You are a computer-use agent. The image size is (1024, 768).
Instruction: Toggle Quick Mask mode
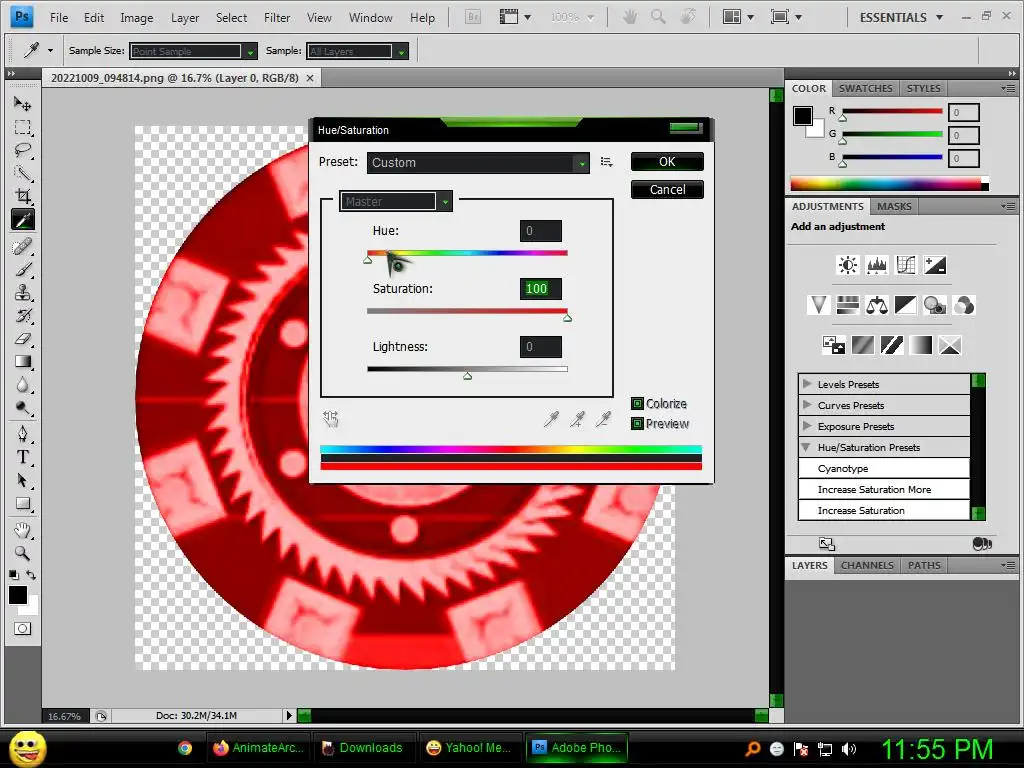tap(23, 628)
